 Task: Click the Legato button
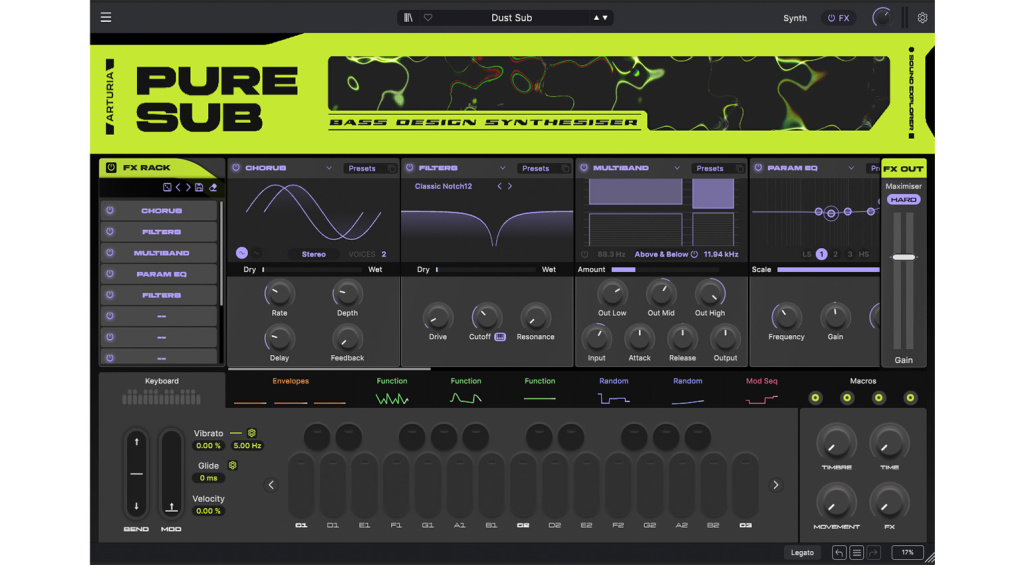coord(802,553)
